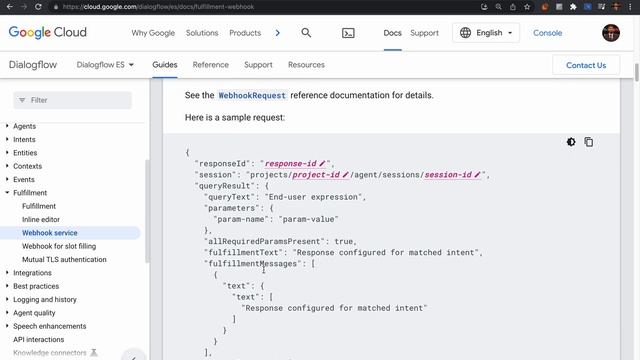Open the Console link
The image size is (640, 360).
pos(548,33)
